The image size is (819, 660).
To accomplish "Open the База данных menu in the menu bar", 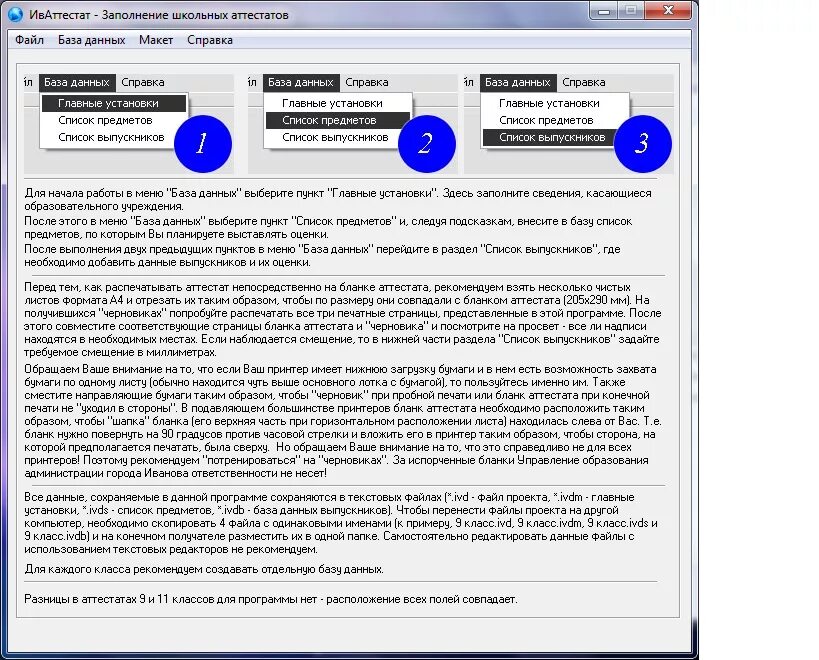I will click(x=91, y=40).
